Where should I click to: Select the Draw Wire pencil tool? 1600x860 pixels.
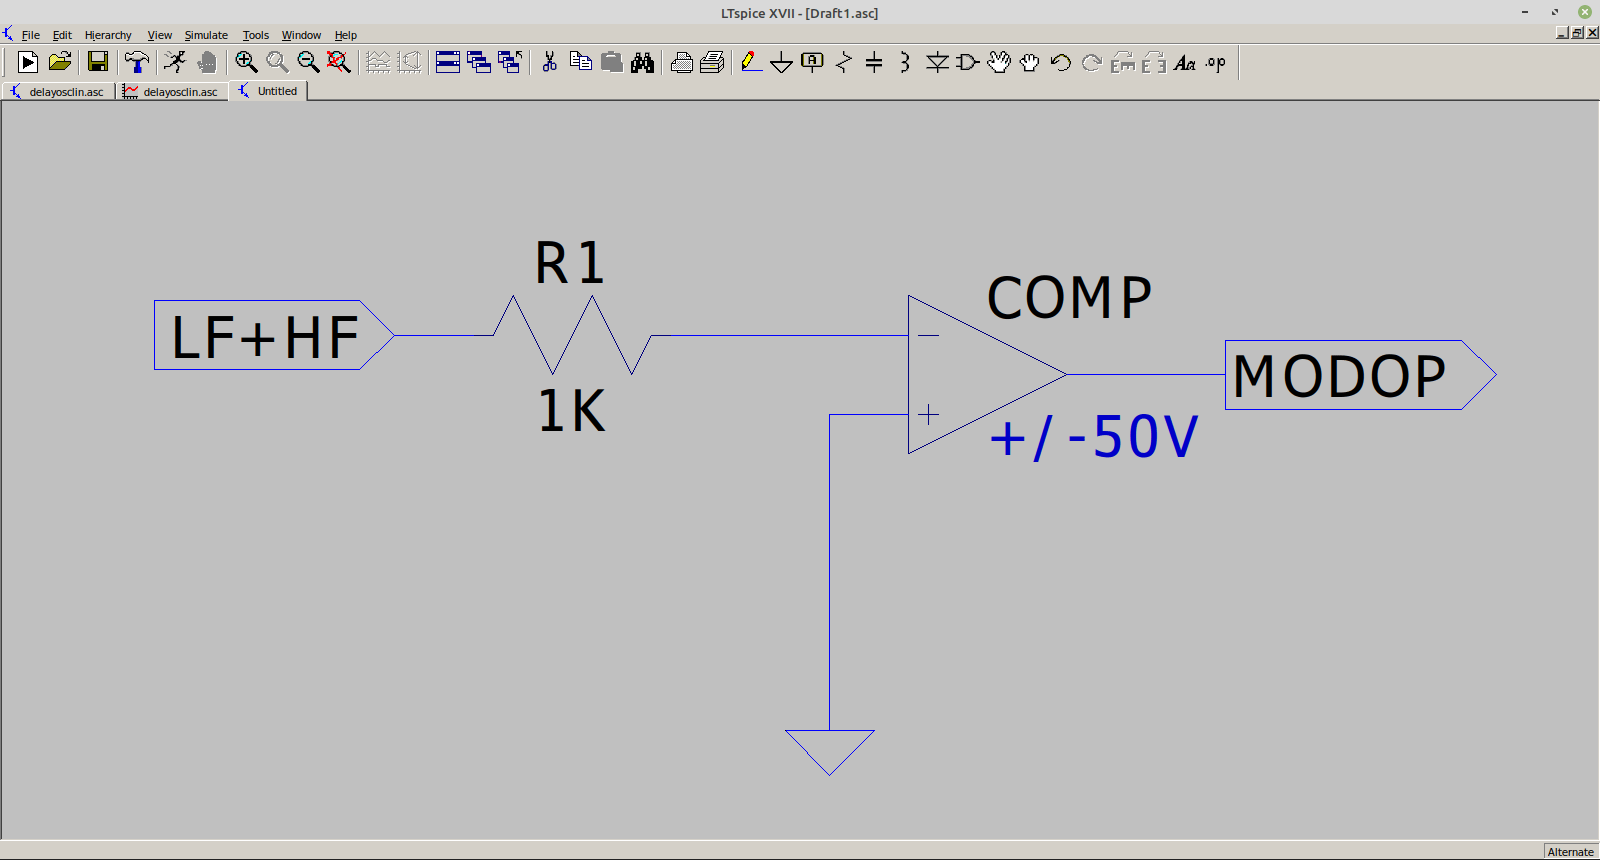(x=751, y=62)
